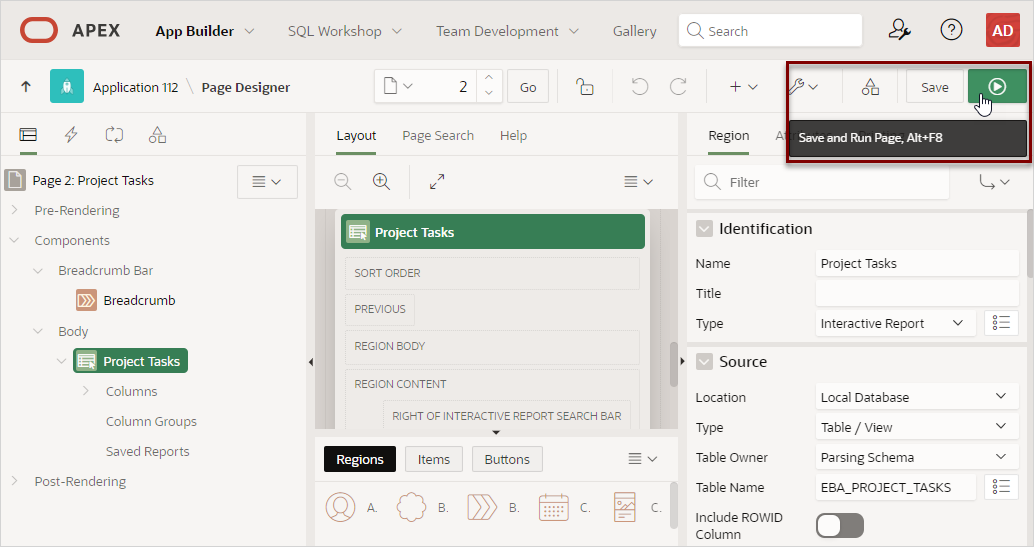Toggle the Include ROWID Column switch
Image resolution: width=1034 pixels, height=547 pixels.
[x=839, y=526]
